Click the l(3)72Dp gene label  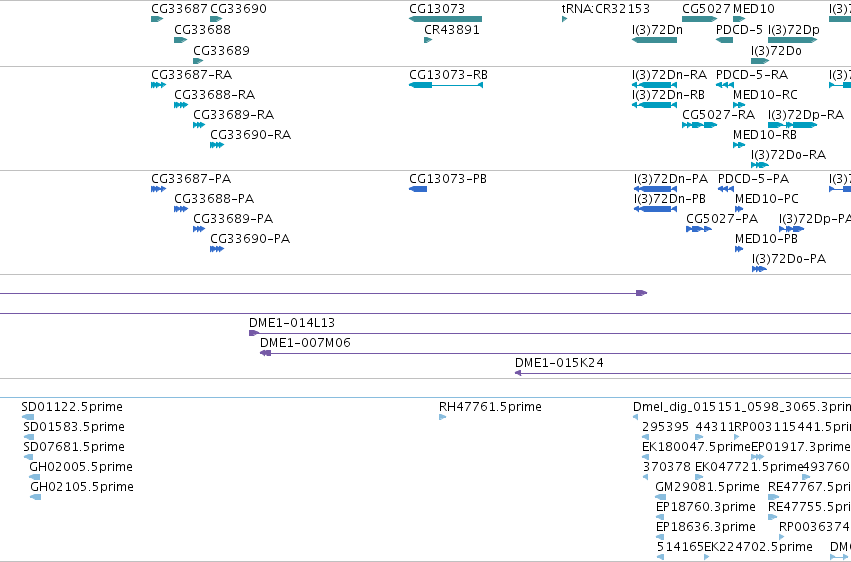[x=793, y=29]
